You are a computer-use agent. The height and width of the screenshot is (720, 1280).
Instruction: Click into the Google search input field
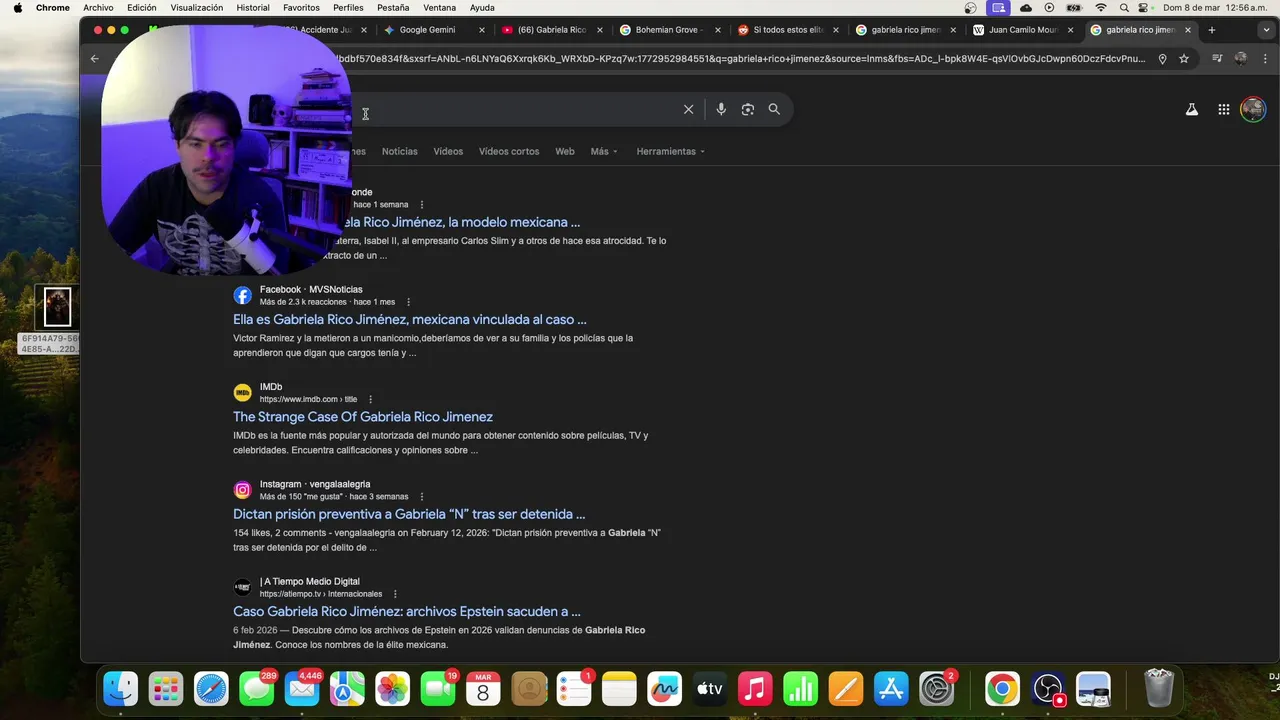click(515, 109)
